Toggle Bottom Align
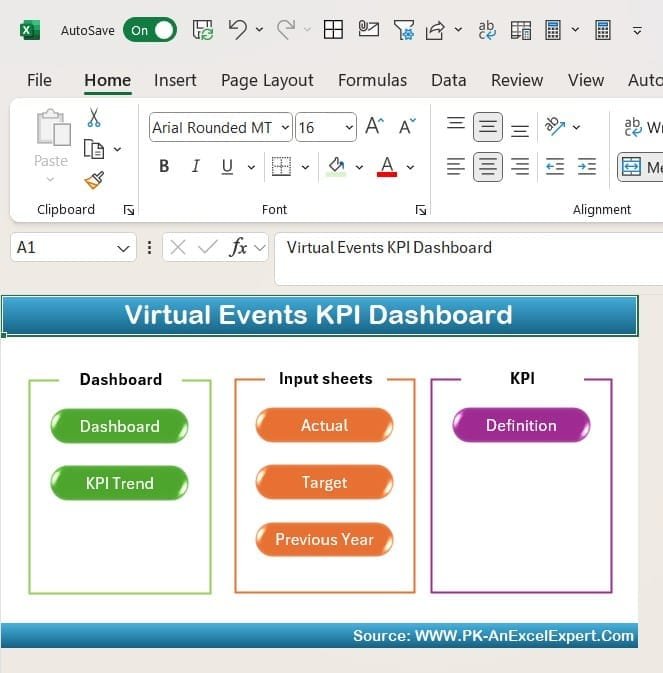This screenshot has height=673, width=663. click(x=520, y=130)
